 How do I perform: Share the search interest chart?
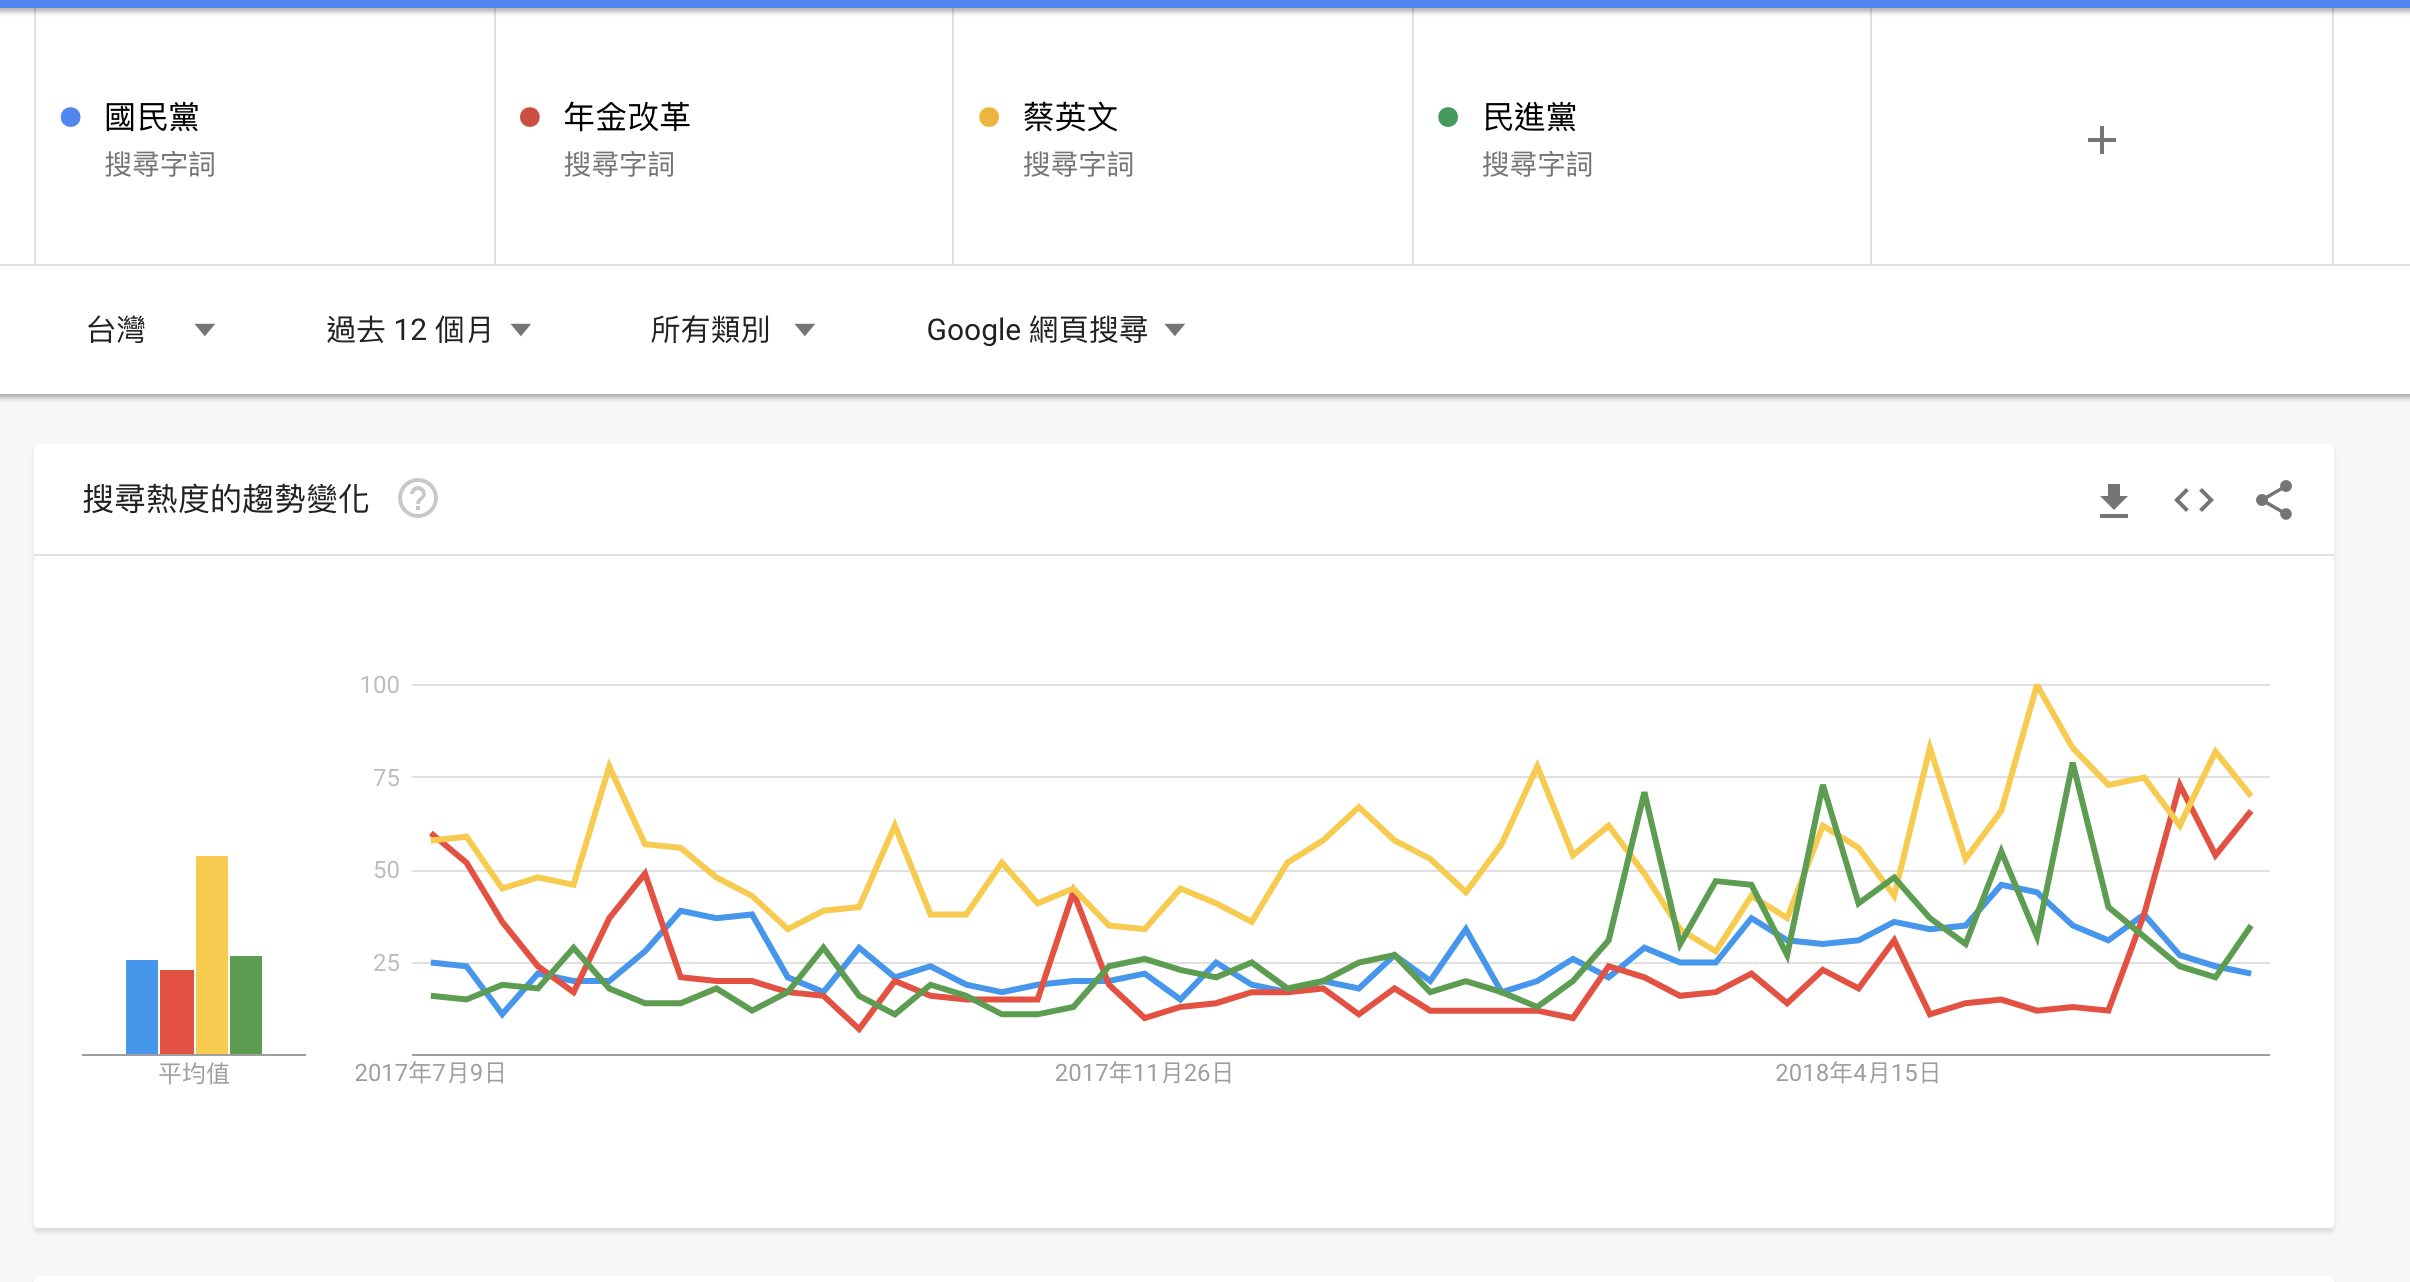[x=2273, y=500]
